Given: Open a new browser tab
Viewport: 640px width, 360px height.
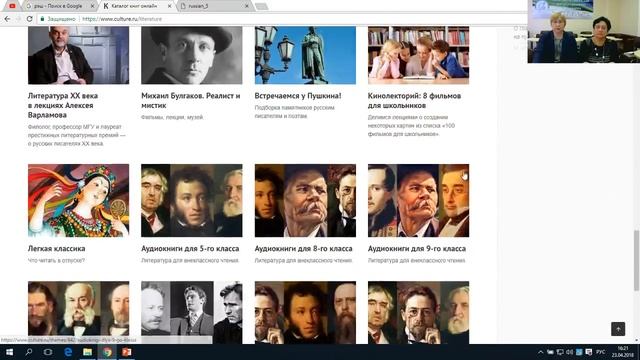Looking at the screenshot, I should click(x=262, y=7).
